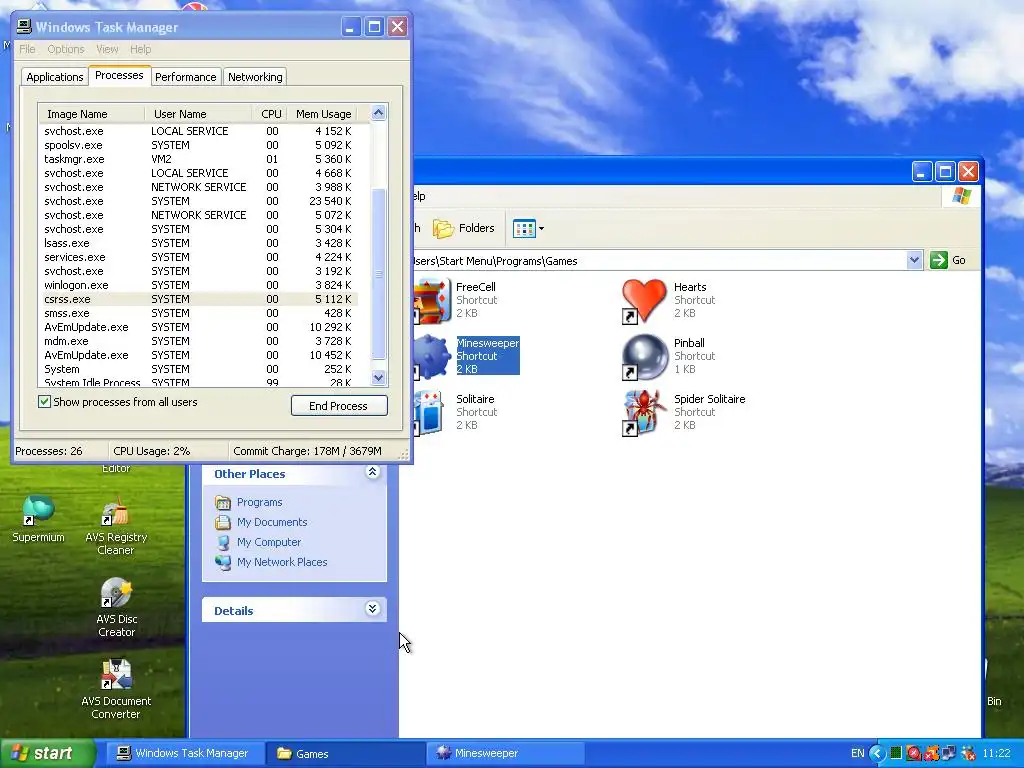Sort processes by CPU column
The width and height of the screenshot is (1024, 768).
(x=269, y=114)
